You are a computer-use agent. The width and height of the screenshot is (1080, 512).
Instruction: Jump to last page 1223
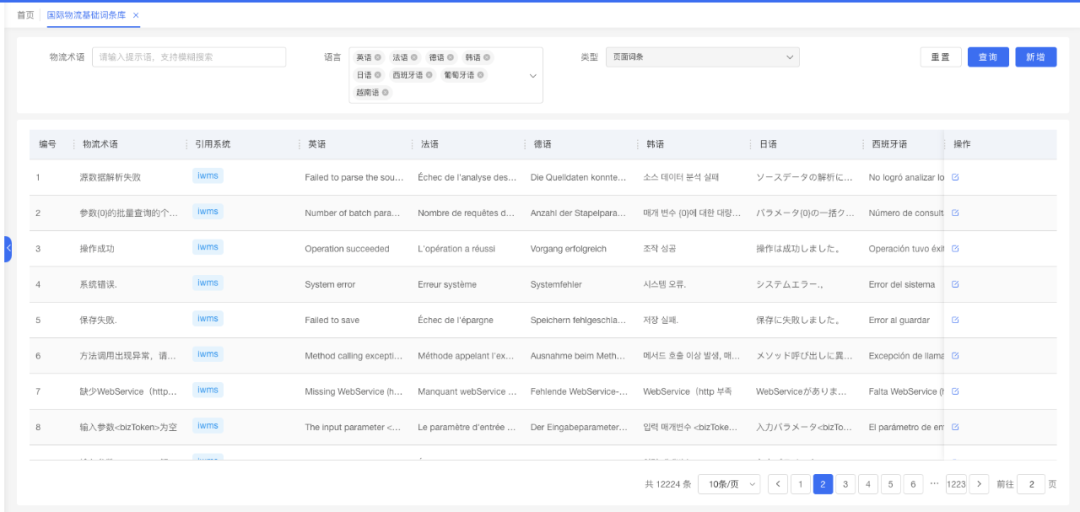[x=956, y=484]
